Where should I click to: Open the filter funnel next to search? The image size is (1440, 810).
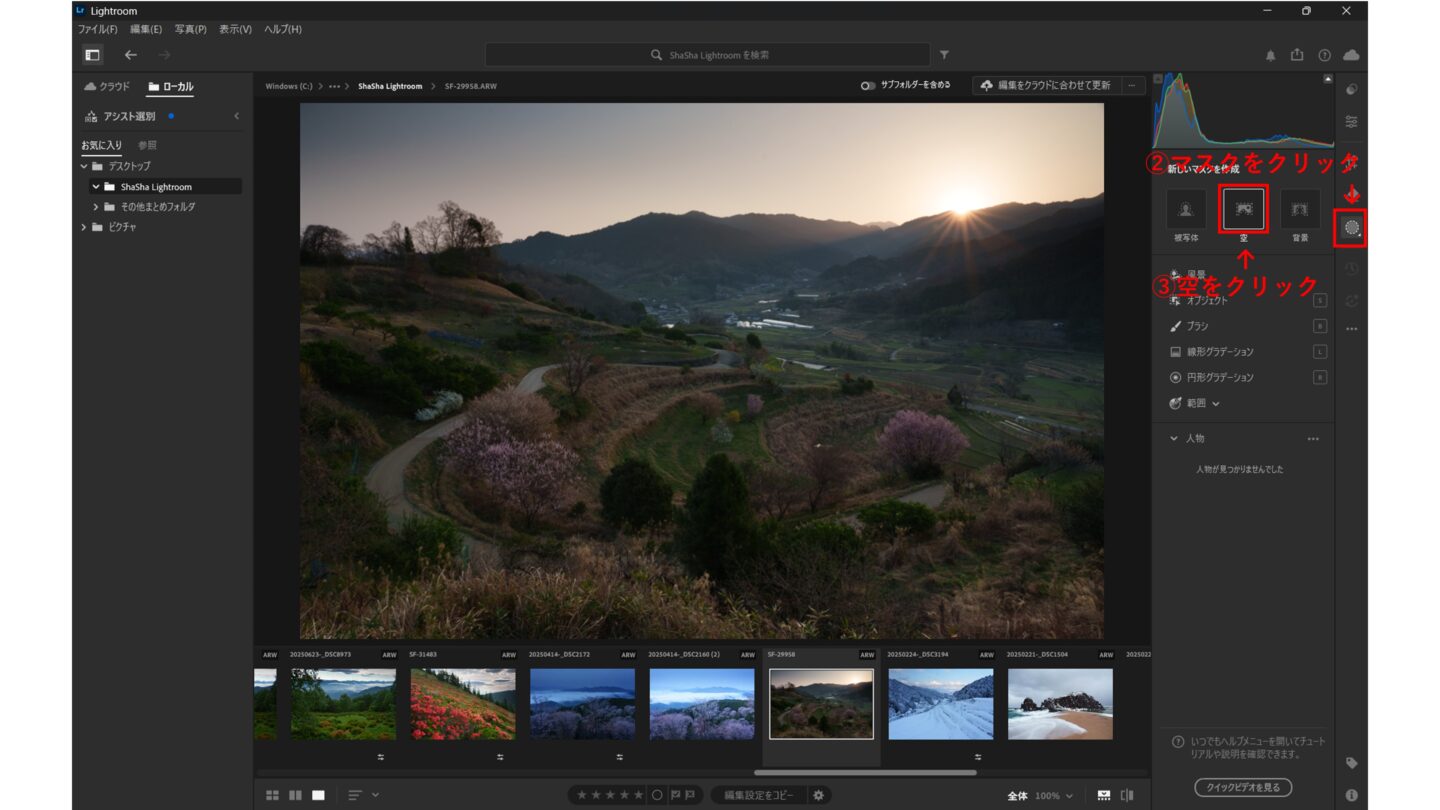point(944,55)
